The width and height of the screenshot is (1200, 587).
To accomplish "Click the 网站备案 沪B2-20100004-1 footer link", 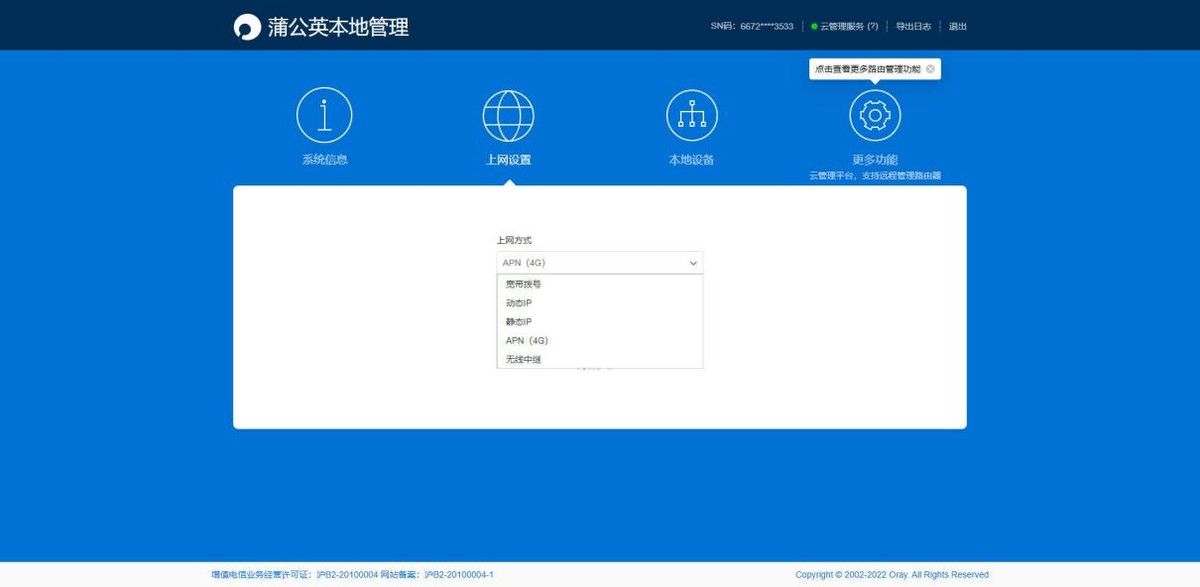I will tap(436, 575).
